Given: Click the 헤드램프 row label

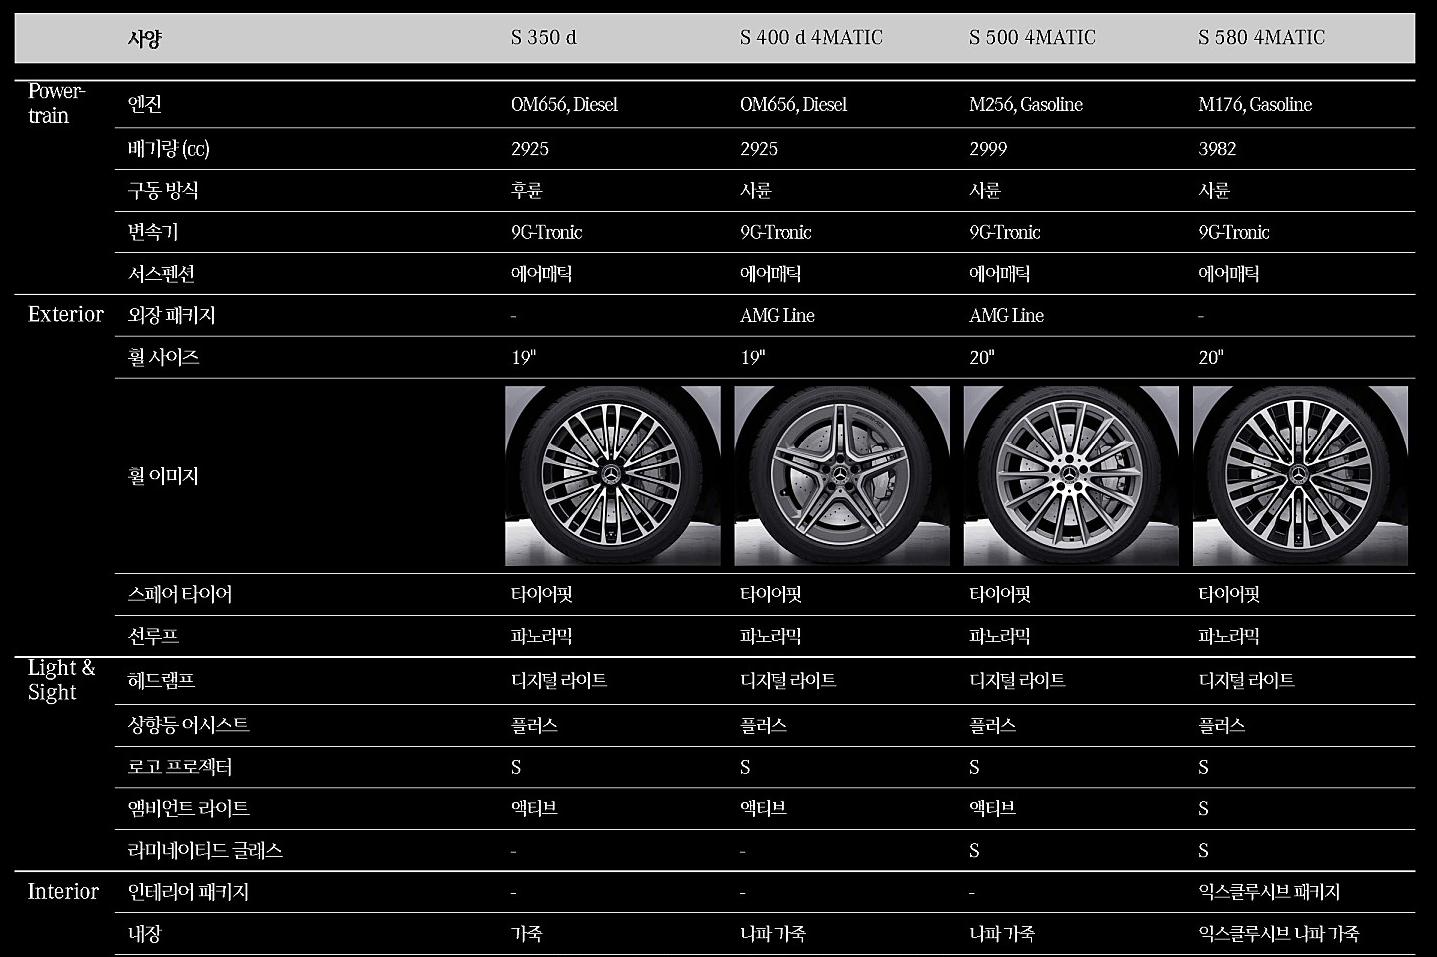Looking at the screenshot, I should [x=160, y=681].
